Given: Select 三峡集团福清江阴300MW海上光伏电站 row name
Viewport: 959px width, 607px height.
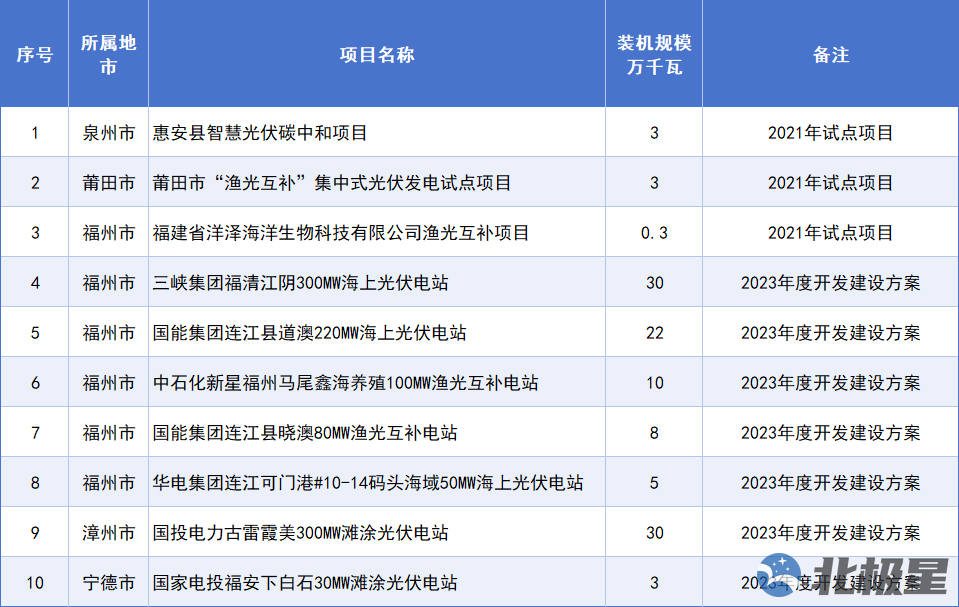Looking at the screenshot, I should 300,283.
